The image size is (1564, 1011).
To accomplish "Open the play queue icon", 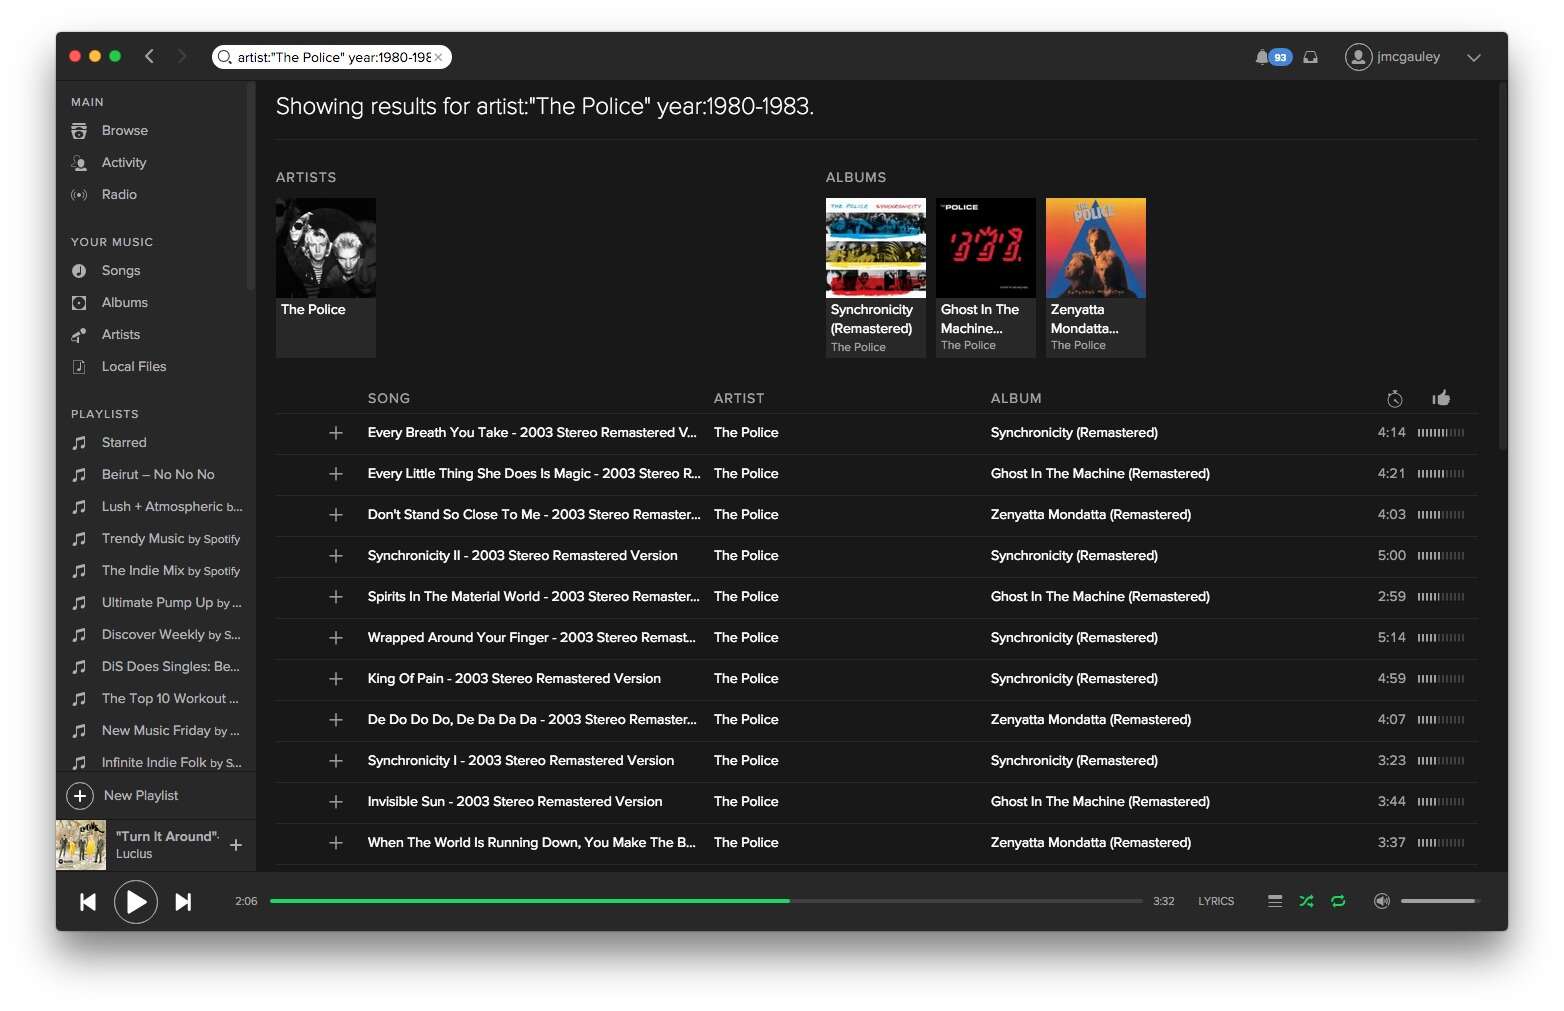I will (1275, 901).
